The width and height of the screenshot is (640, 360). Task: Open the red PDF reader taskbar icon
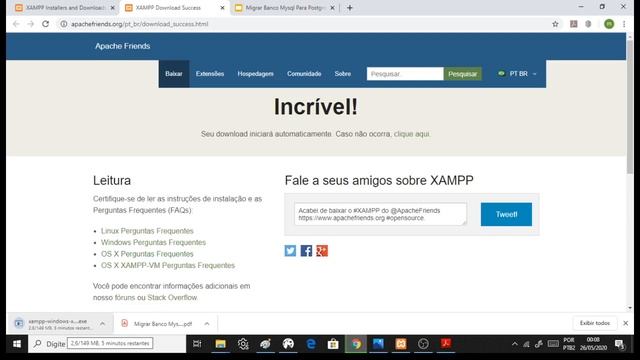446,344
